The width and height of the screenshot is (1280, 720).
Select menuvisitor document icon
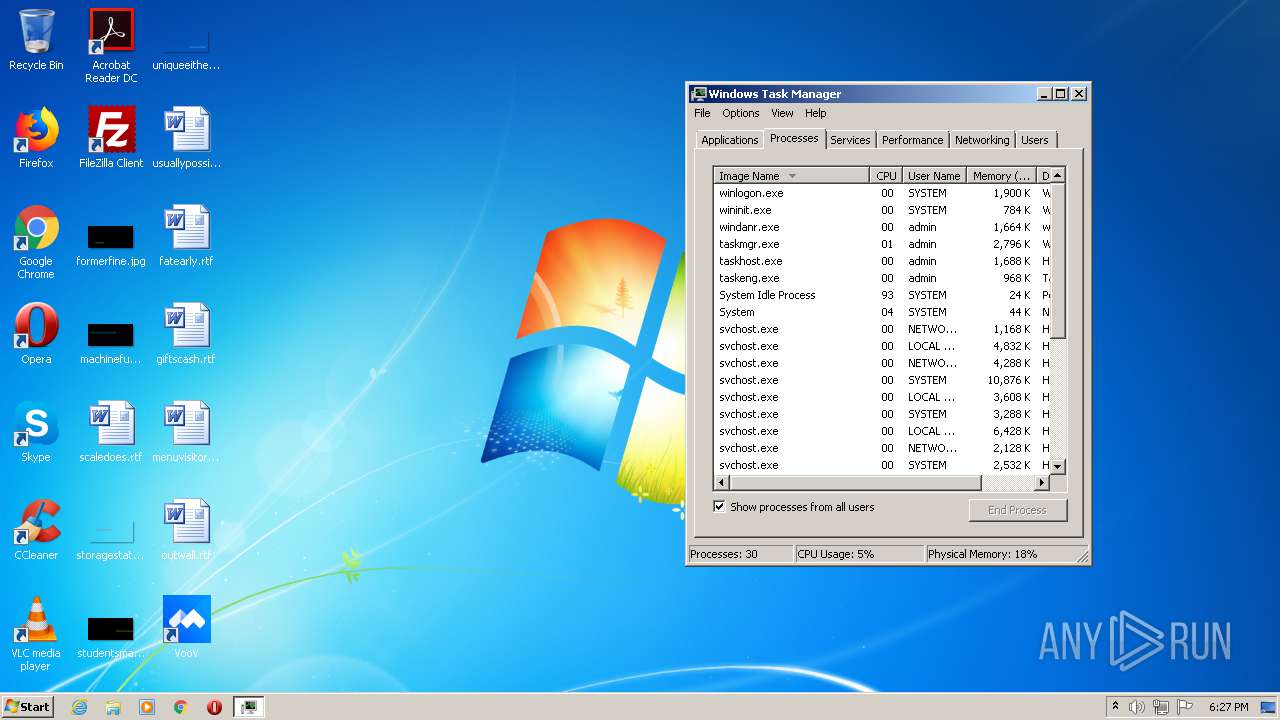tap(186, 432)
